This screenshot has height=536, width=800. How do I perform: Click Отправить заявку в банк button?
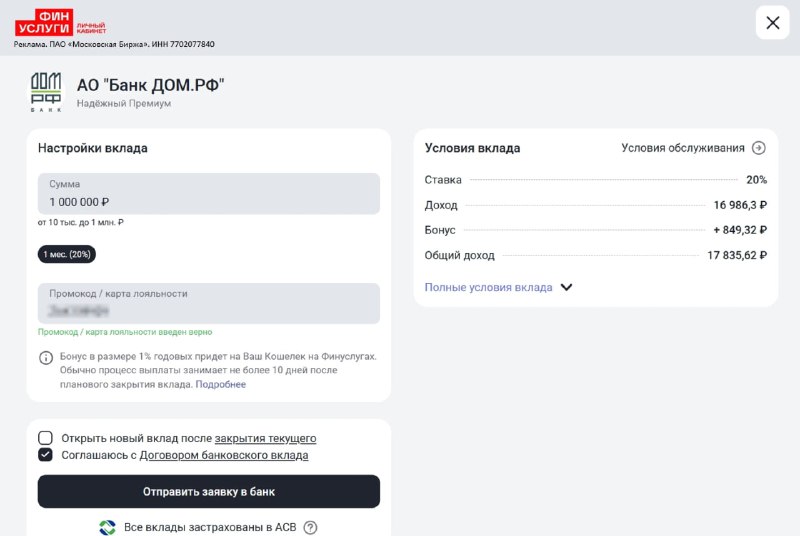209,492
